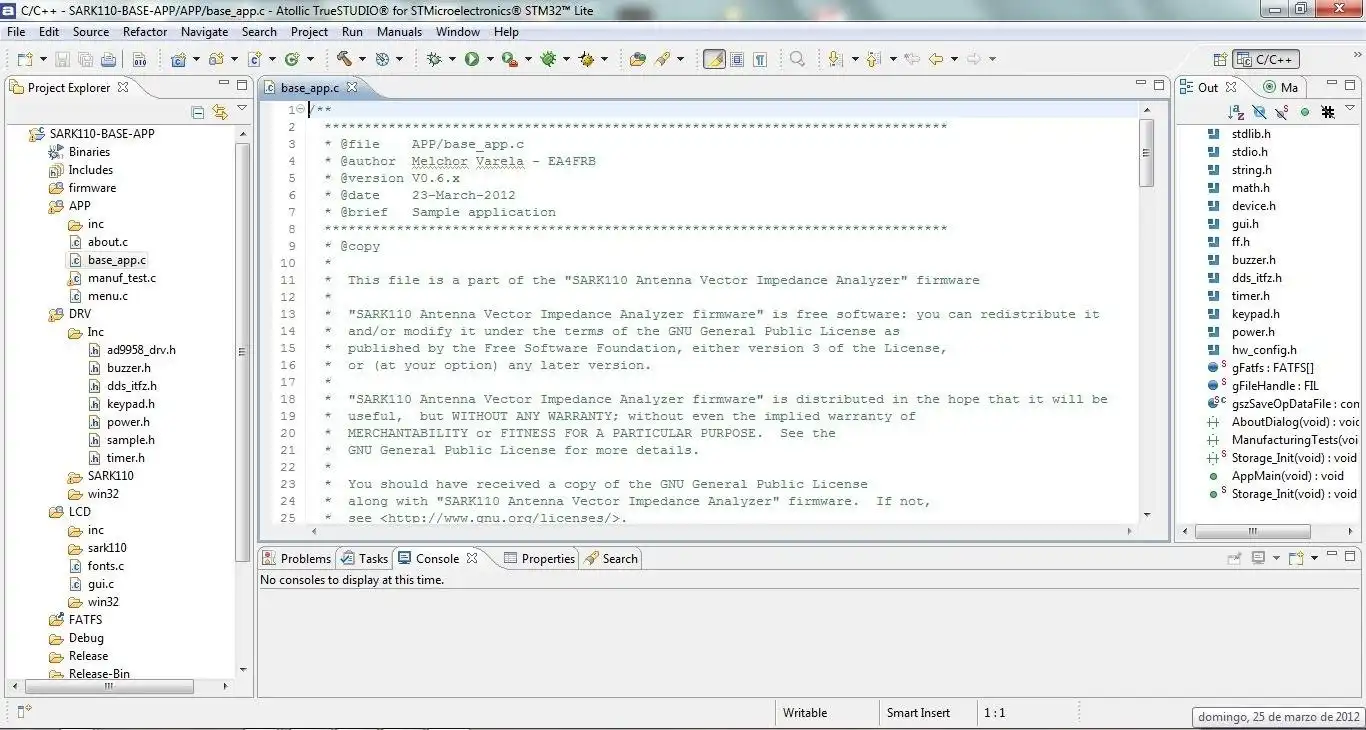Click the New C class icon

(292, 59)
